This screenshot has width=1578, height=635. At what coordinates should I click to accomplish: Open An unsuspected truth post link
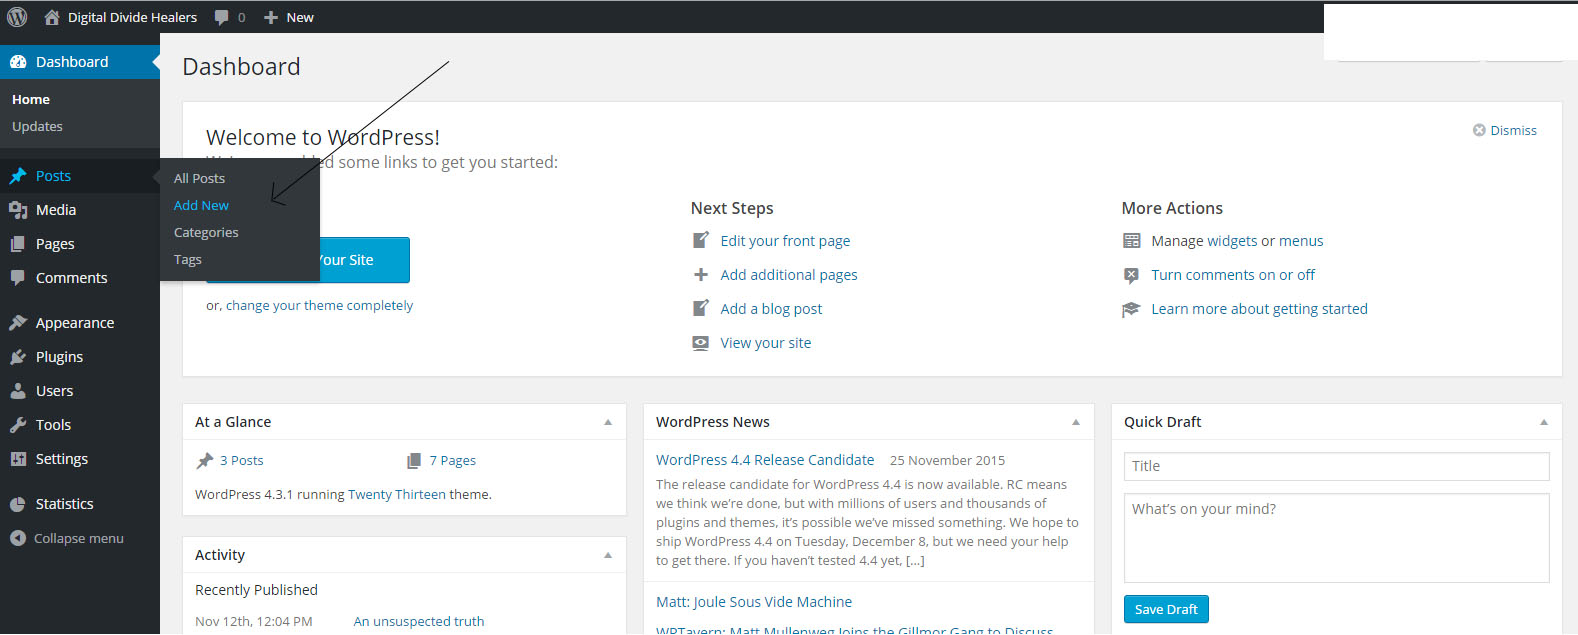click(x=419, y=621)
